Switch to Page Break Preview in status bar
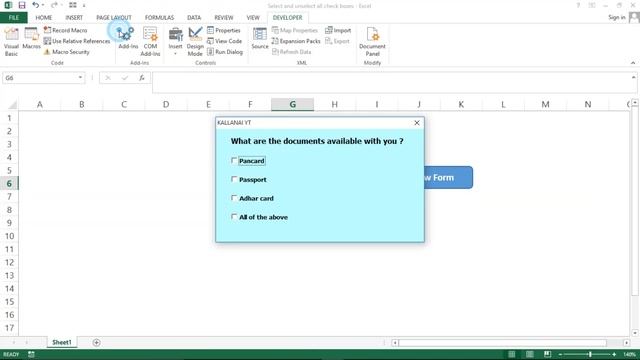Image resolution: width=640 pixels, height=360 pixels. 547,354
